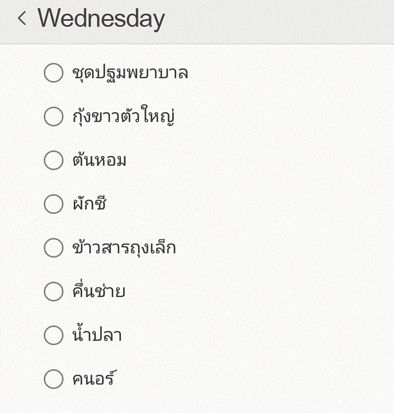The width and height of the screenshot is (394, 413).
Task: Mark น้ำปลา as done
Action: pos(53,335)
